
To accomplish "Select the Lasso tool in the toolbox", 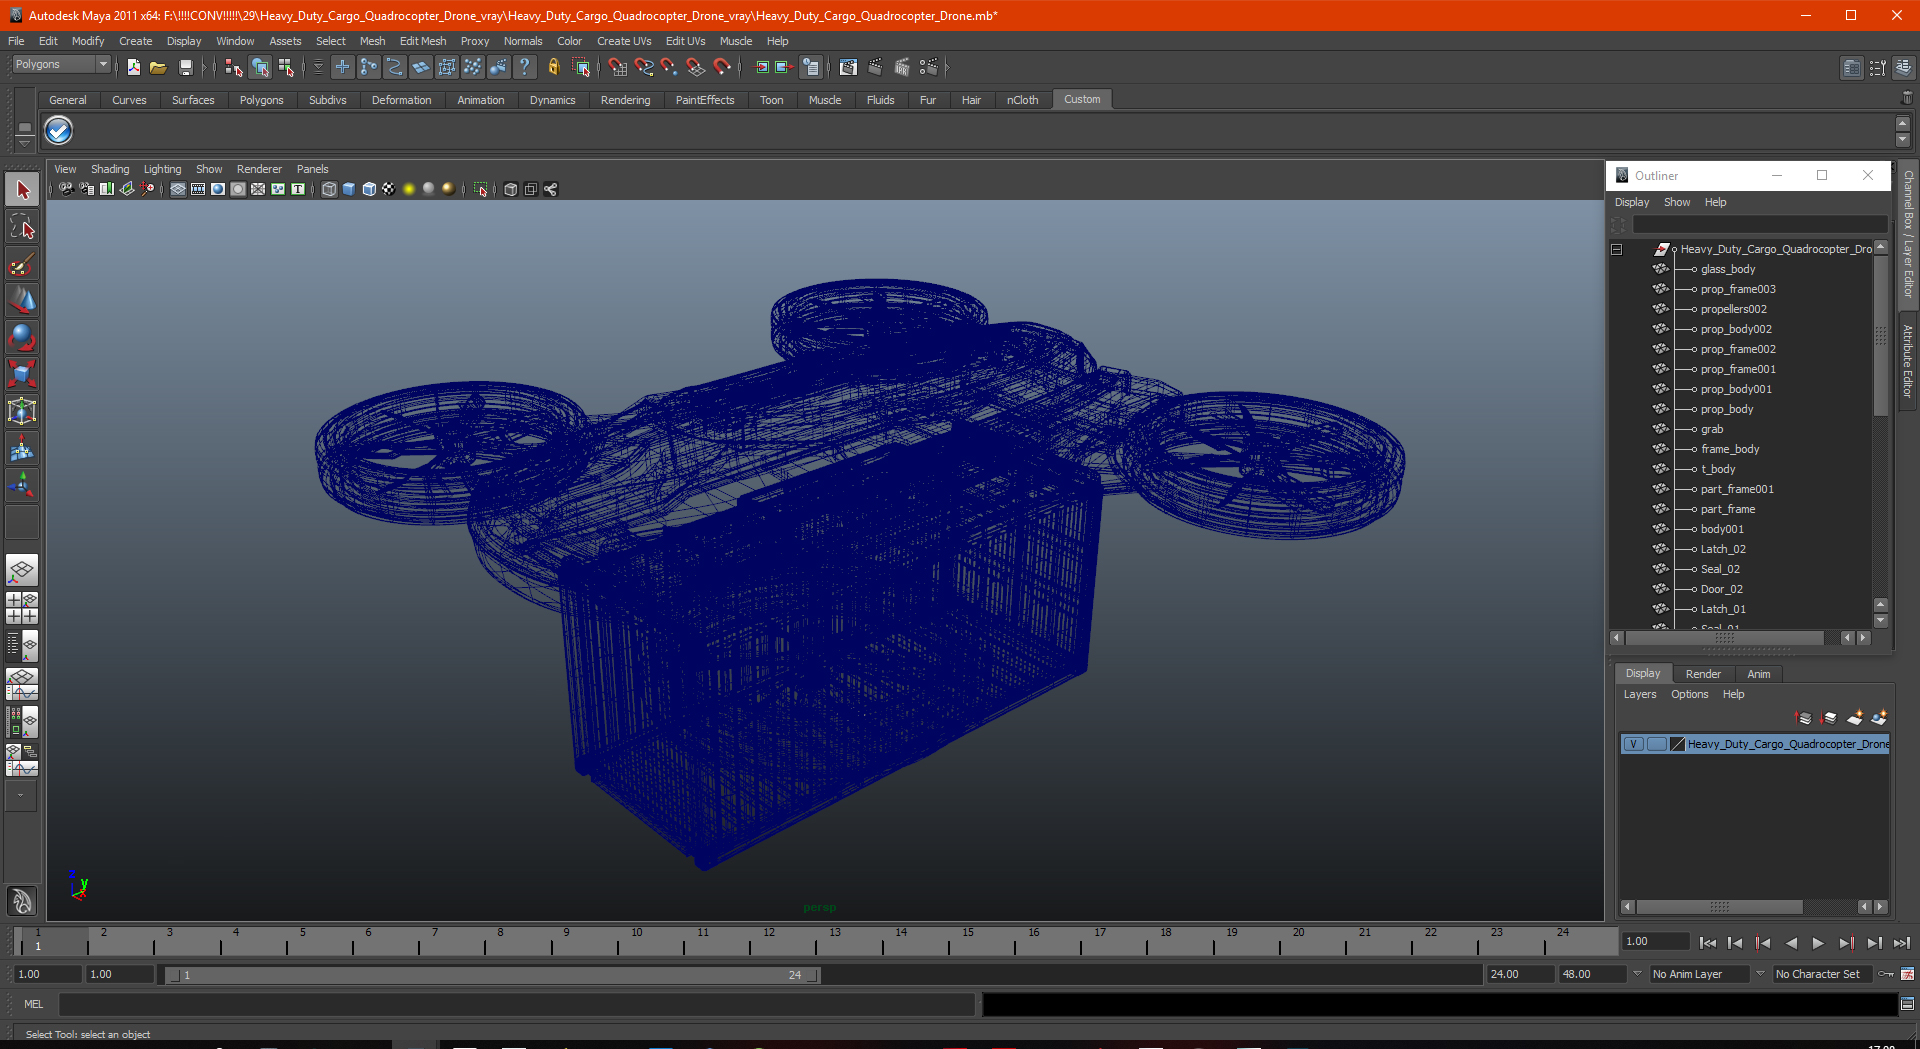I will tap(22, 227).
